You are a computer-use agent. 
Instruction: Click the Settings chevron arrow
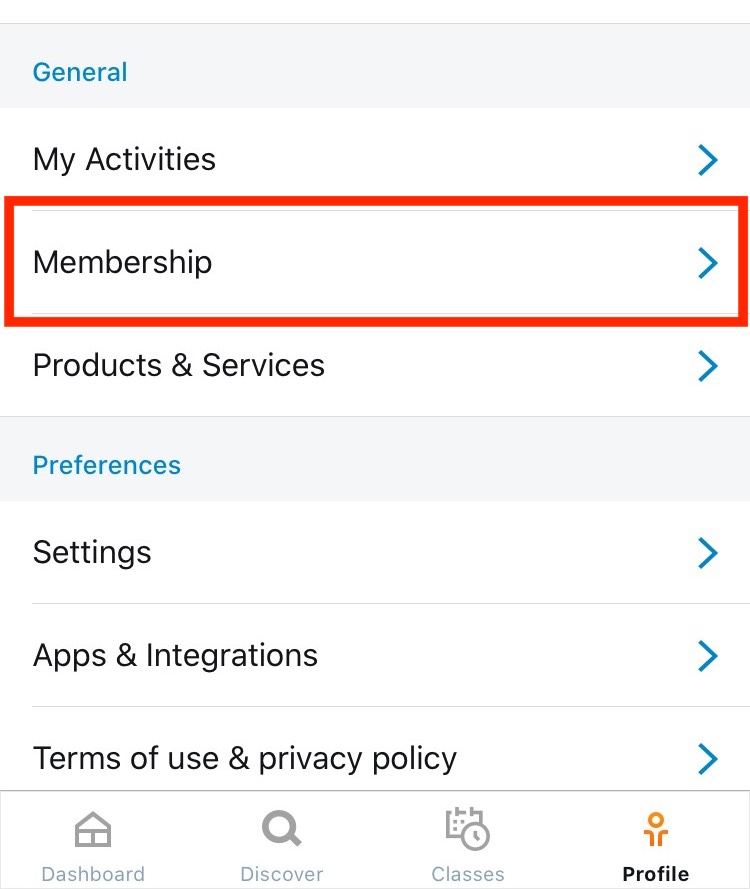[x=708, y=552]
